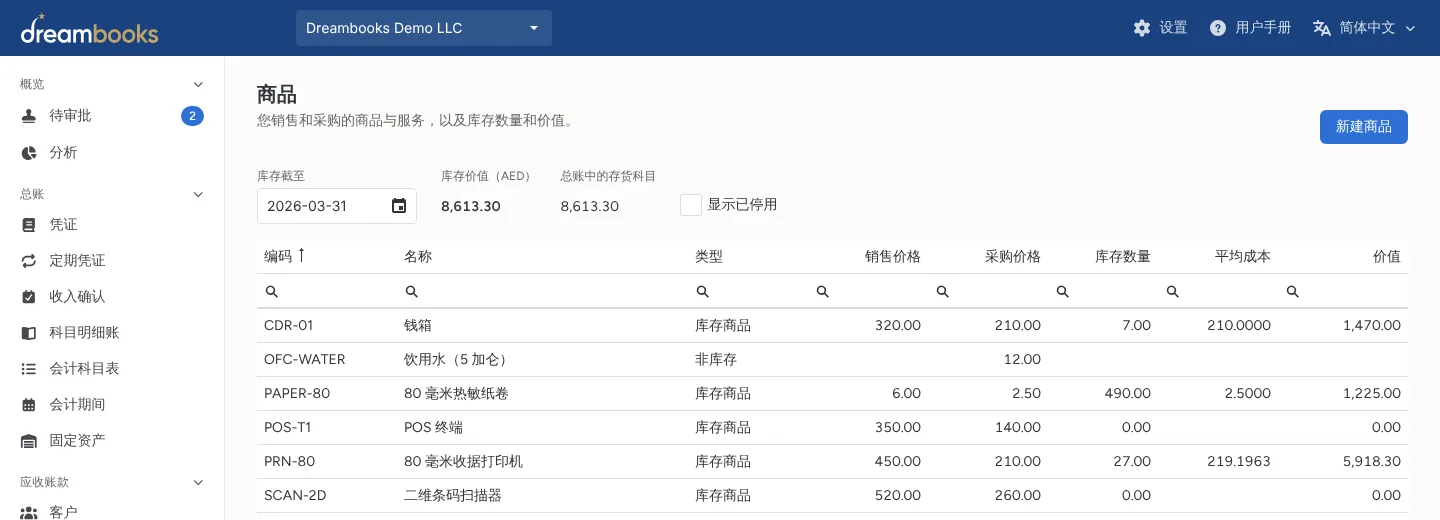Open 会计科目表 in the sidebar

coord(112,369)
